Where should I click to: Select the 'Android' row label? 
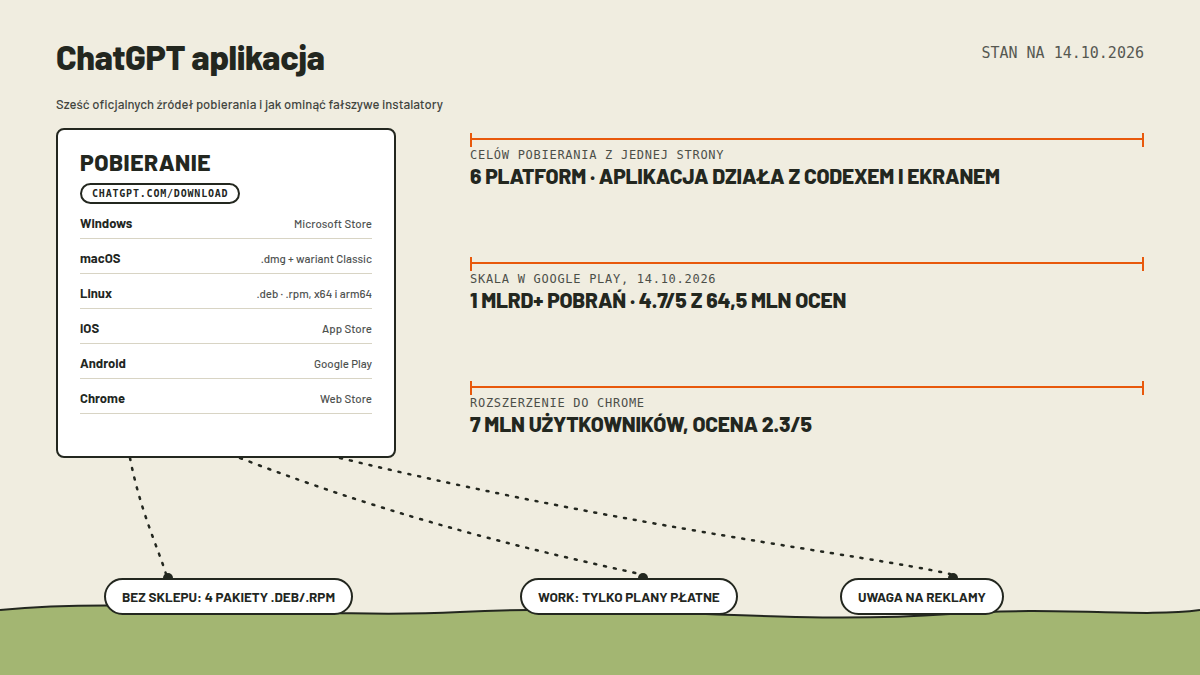pos(103,364)
